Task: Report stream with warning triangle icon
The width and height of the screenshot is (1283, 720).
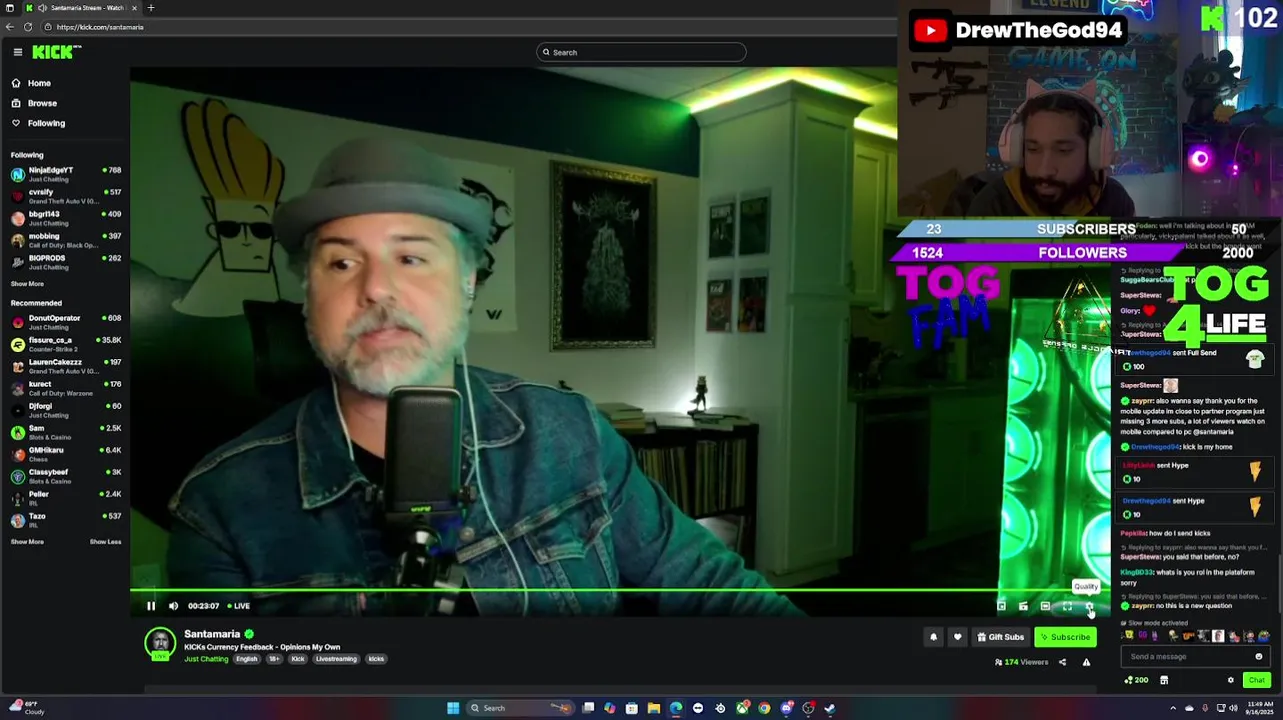Action: 1086,662
